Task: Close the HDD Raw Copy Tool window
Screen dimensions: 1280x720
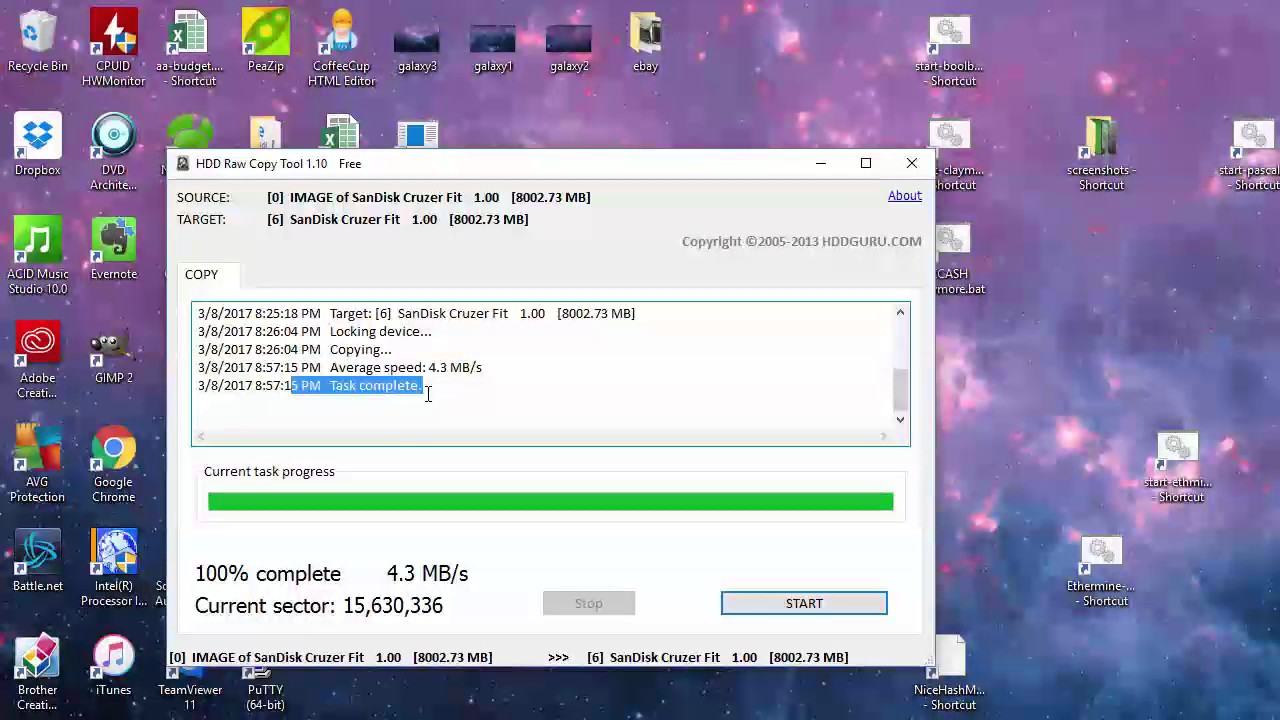Action: pos(912,163)
